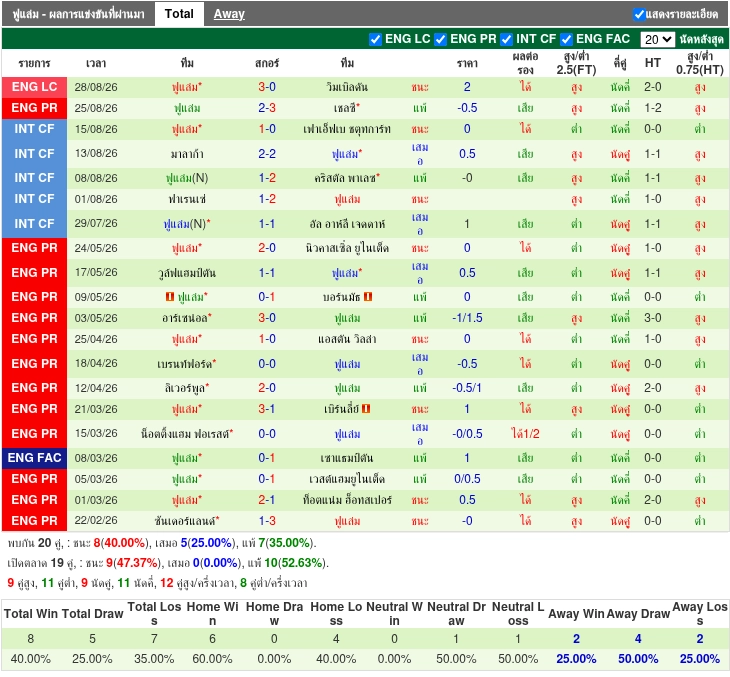The width and height of the screenshot is (730, 677).
Task: Select the date 28/08/26
Action: 96,87
